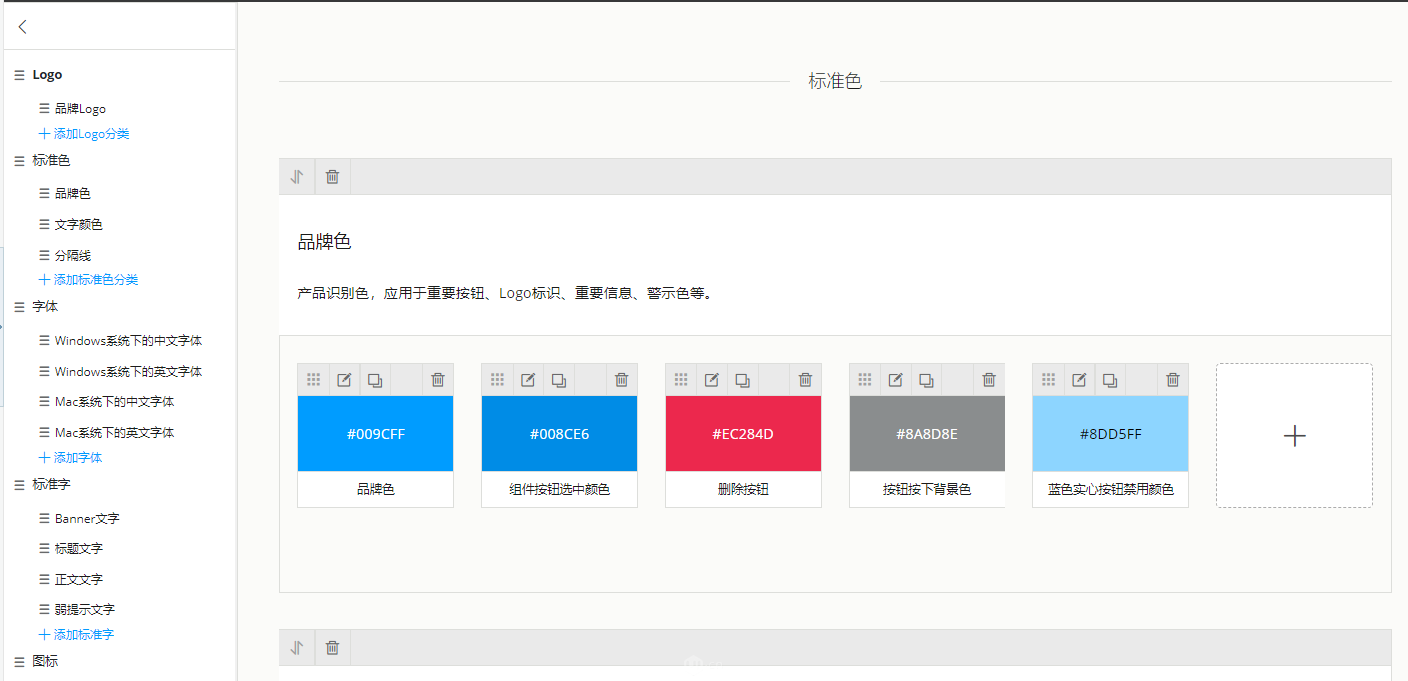1408x681 pixels.
Task: Click the #009CFF blue swatch
Action: 375,434
